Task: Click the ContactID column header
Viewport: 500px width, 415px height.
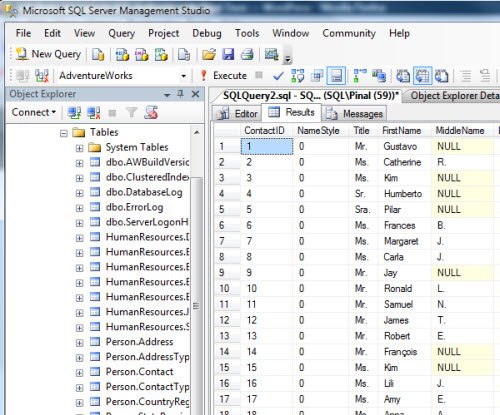Action: click(x=267, y=130)
